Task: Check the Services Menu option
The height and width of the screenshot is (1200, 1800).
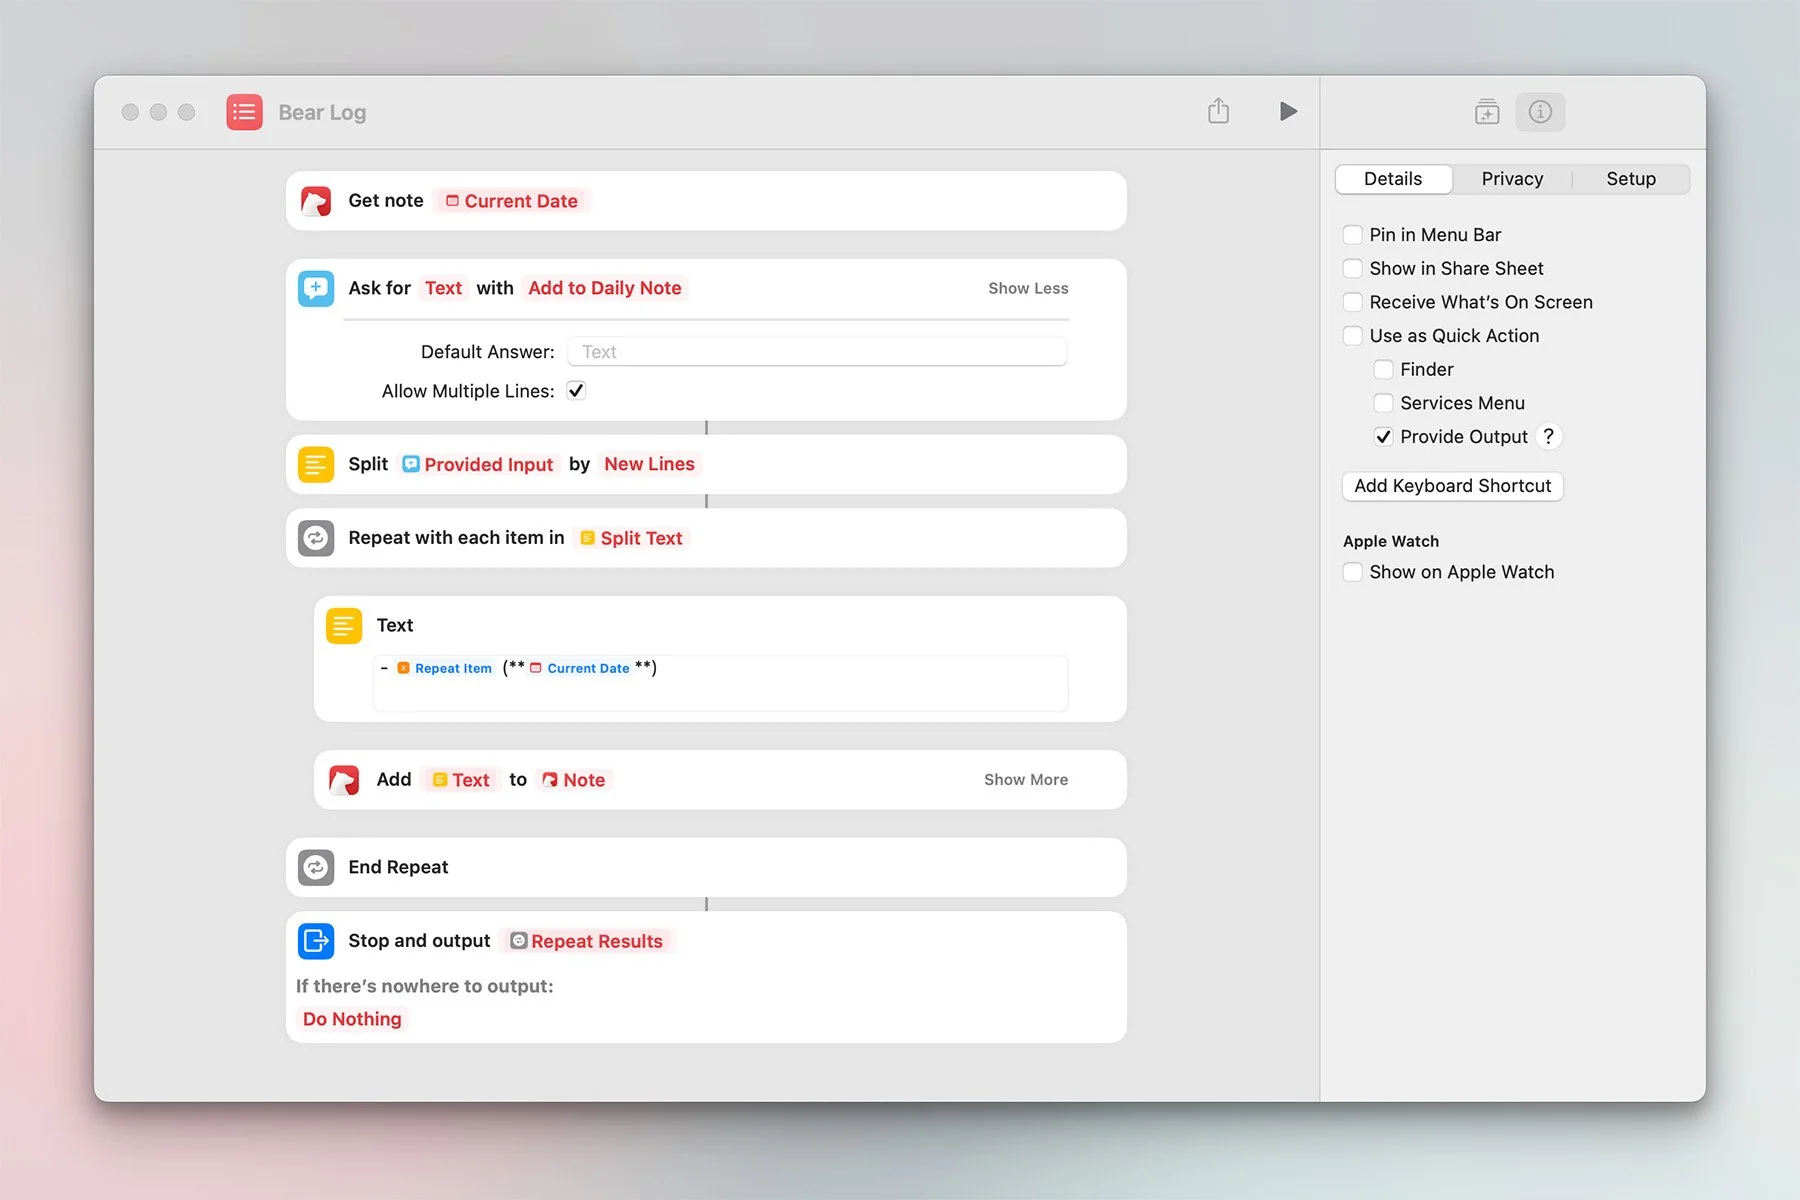Action: (1383, 403)
